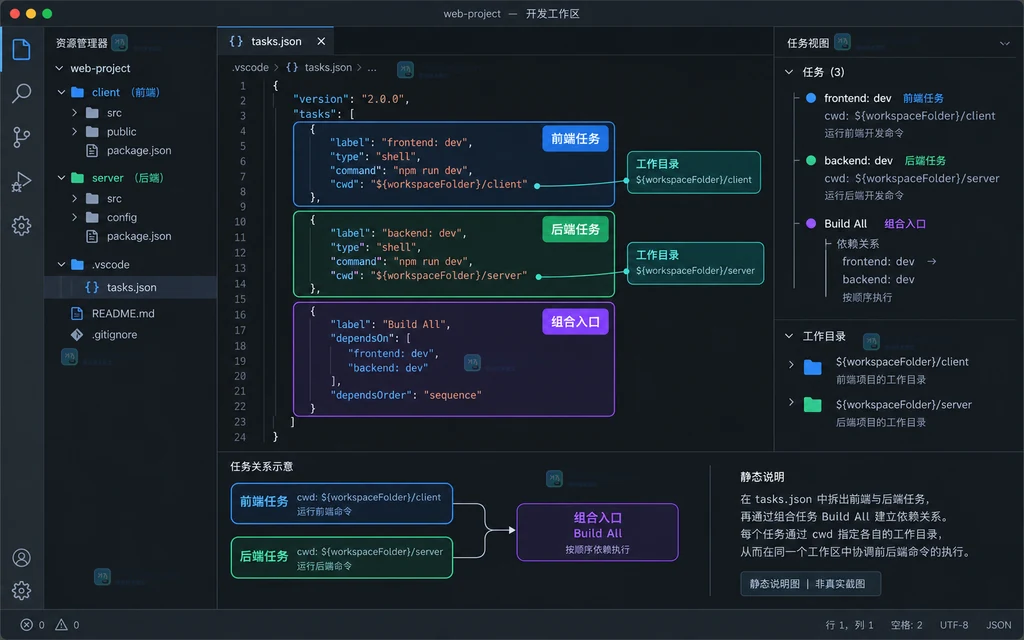Click the 行 1, 列 1 cursor position indicator
Viewport: 1024px width, 640px height.
849,625
